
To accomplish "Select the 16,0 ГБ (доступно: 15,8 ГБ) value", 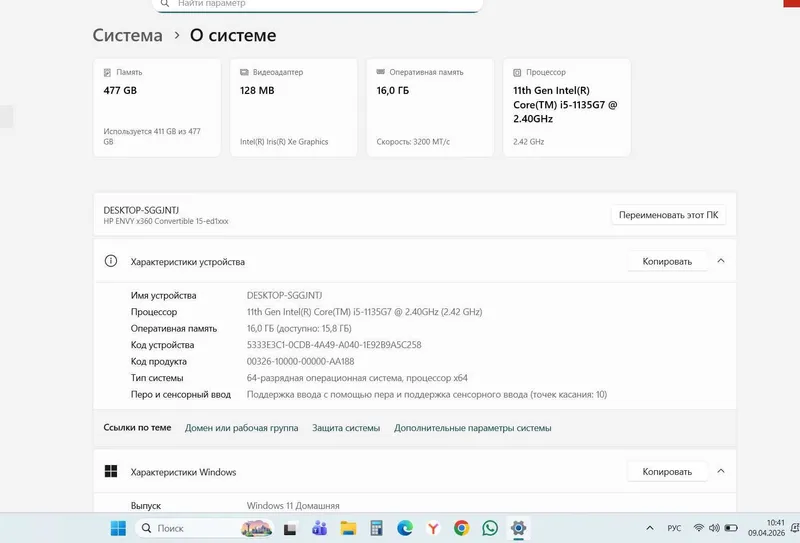I will (299, 328).
